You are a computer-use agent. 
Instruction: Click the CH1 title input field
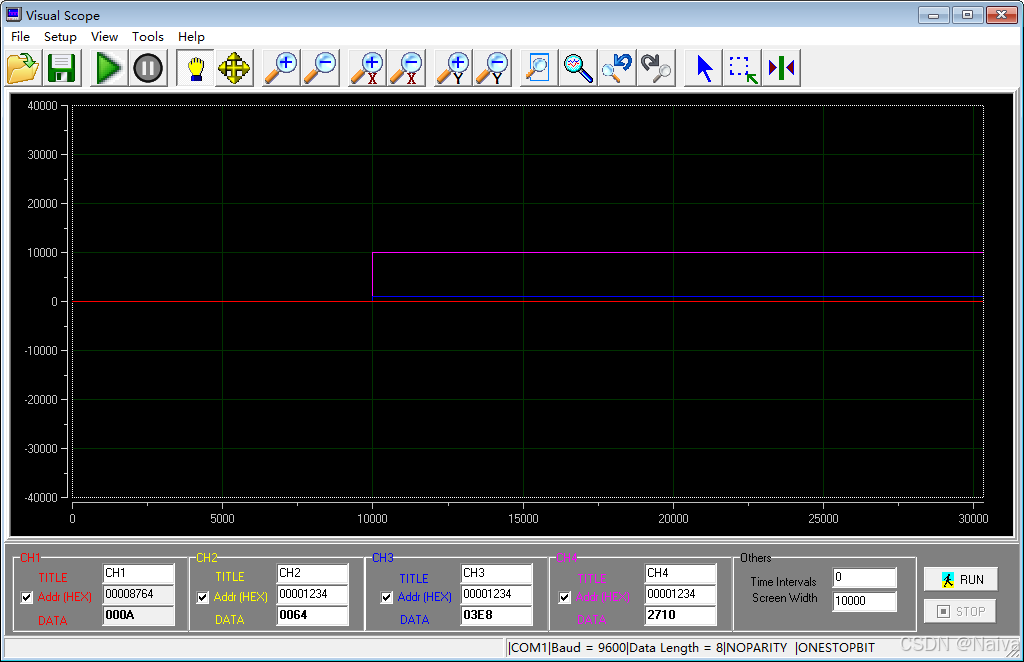tap(138, 573)
